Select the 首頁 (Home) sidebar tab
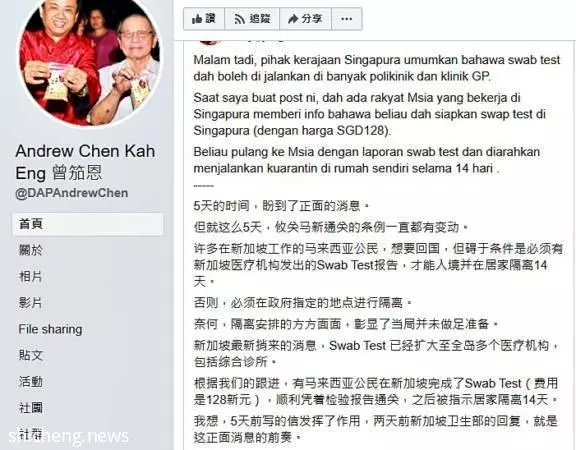Image resolution: width=576 pixels, height=450 pixels. click(x=88, y=224)
